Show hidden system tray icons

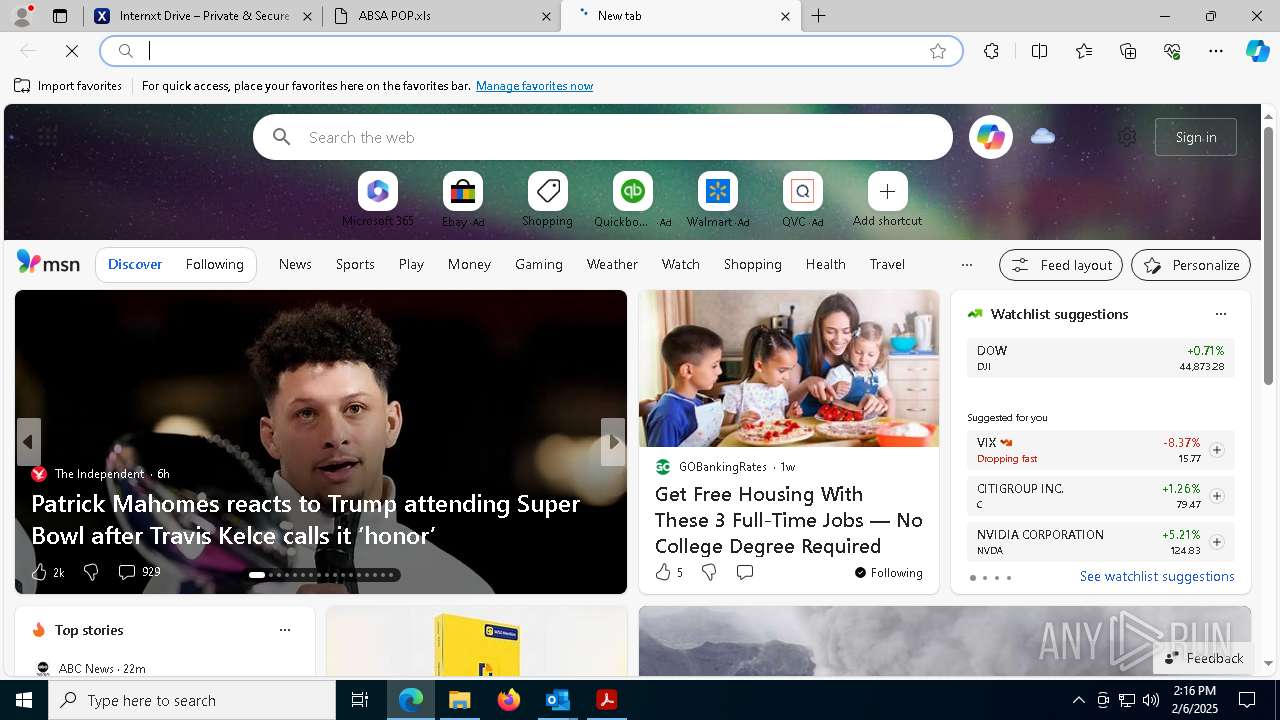point(1078,700)
